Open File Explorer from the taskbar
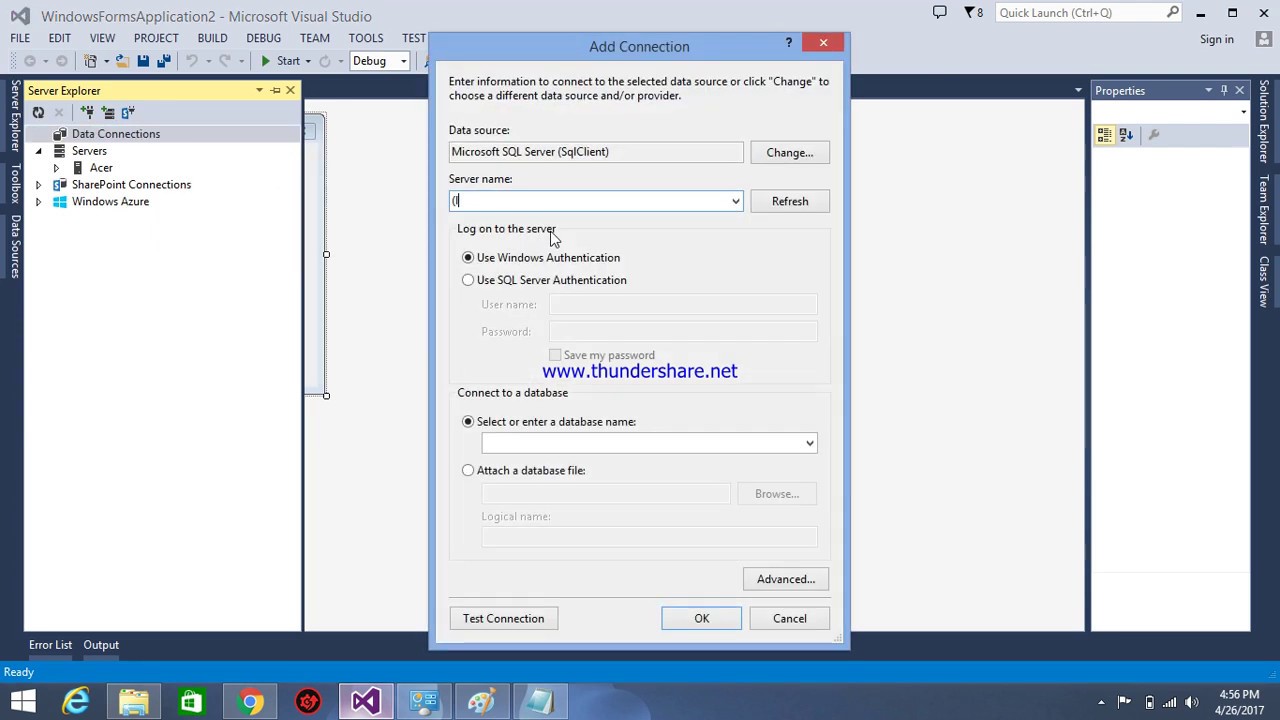This screenshot has height=720, width=1280. click(134, 701)
